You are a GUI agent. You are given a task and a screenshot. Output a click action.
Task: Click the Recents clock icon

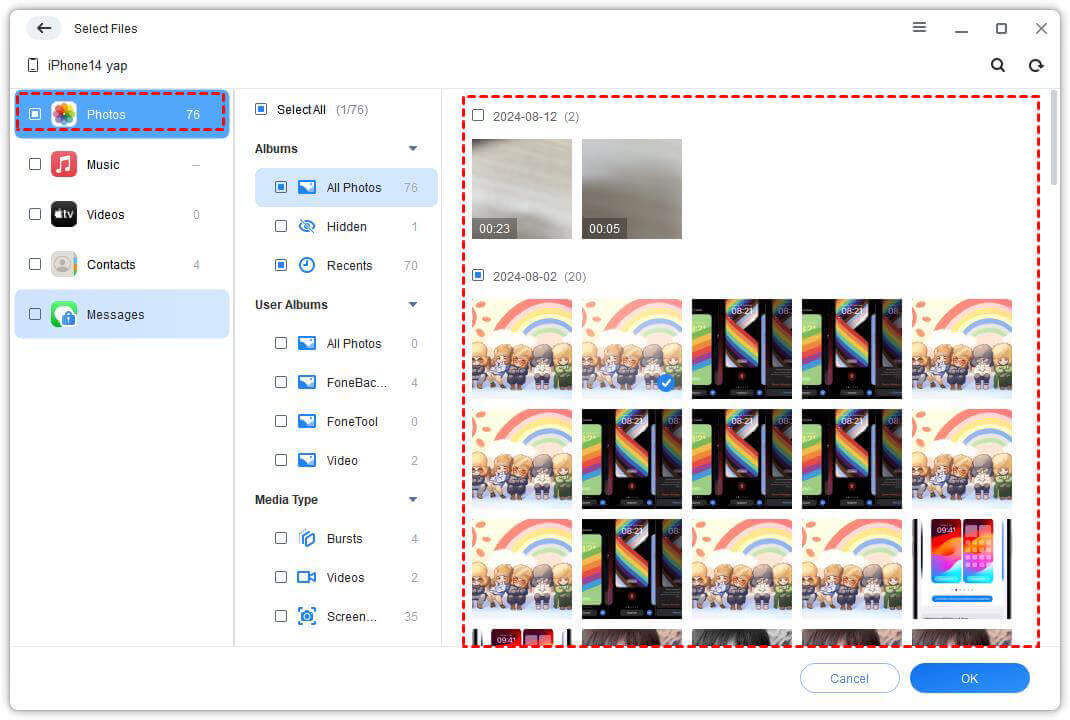(307, 265)
